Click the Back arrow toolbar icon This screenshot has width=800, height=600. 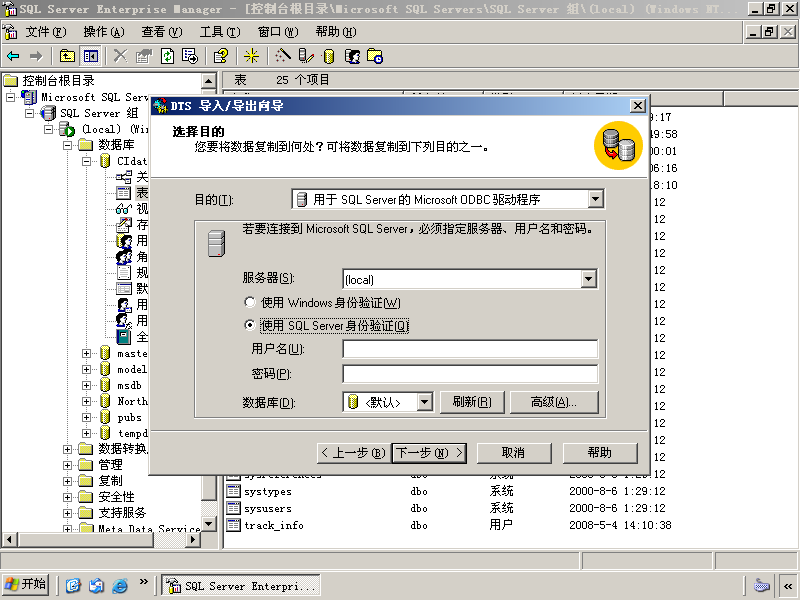coord(13,56)
